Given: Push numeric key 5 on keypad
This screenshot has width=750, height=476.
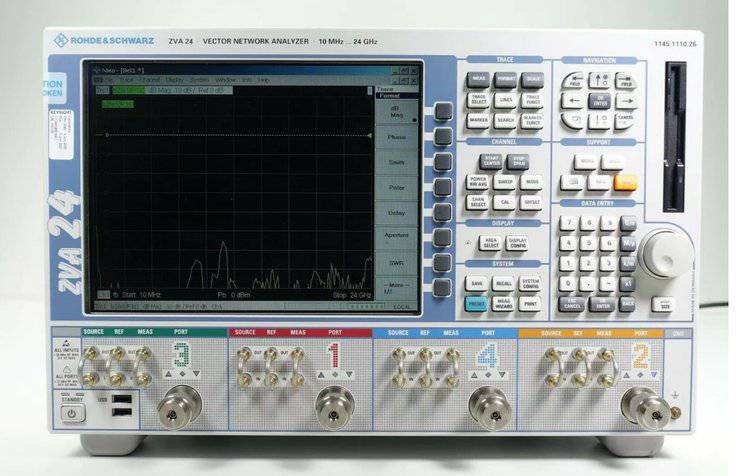Looking at the screenshot, I should 588,243.
